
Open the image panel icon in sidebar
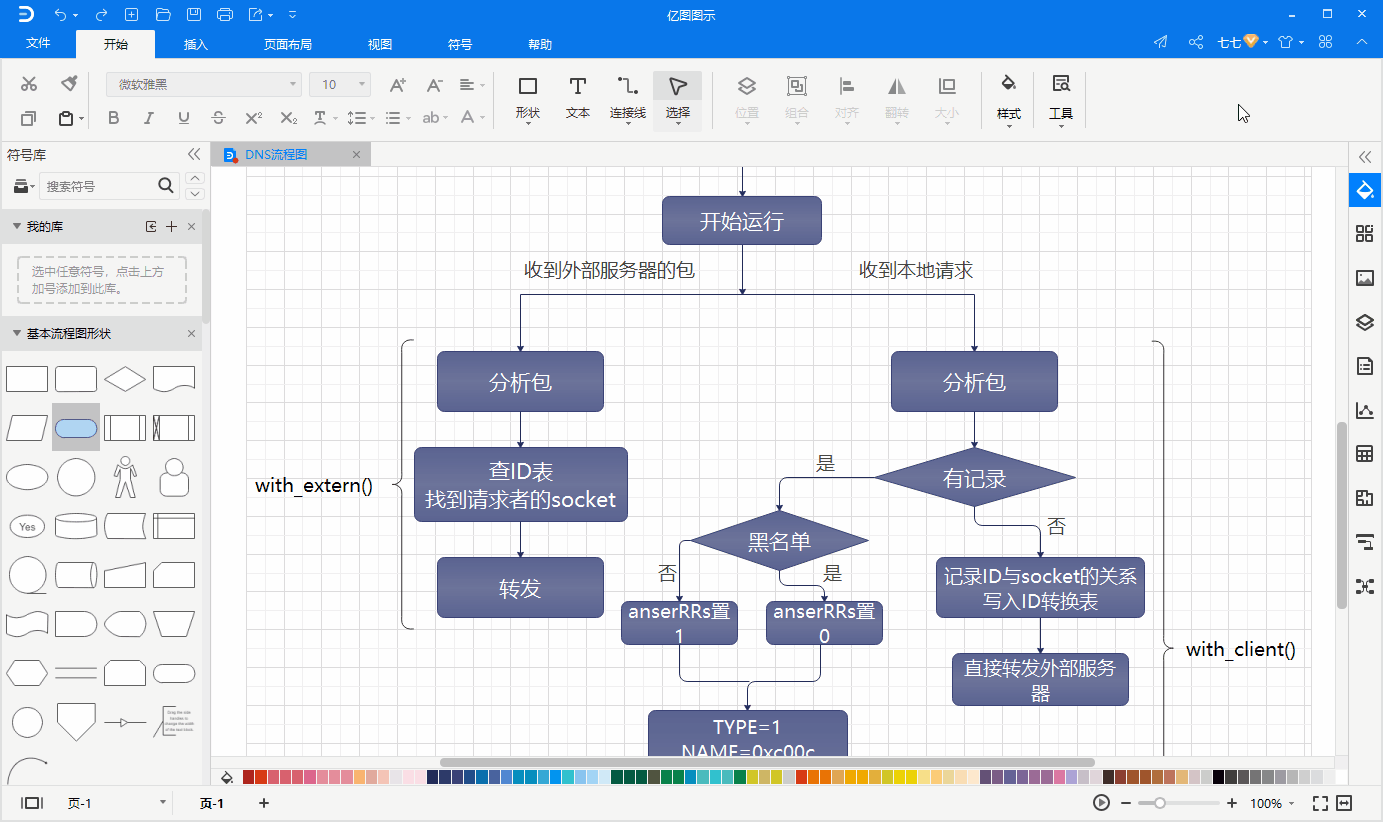[x=1365, y=278]
